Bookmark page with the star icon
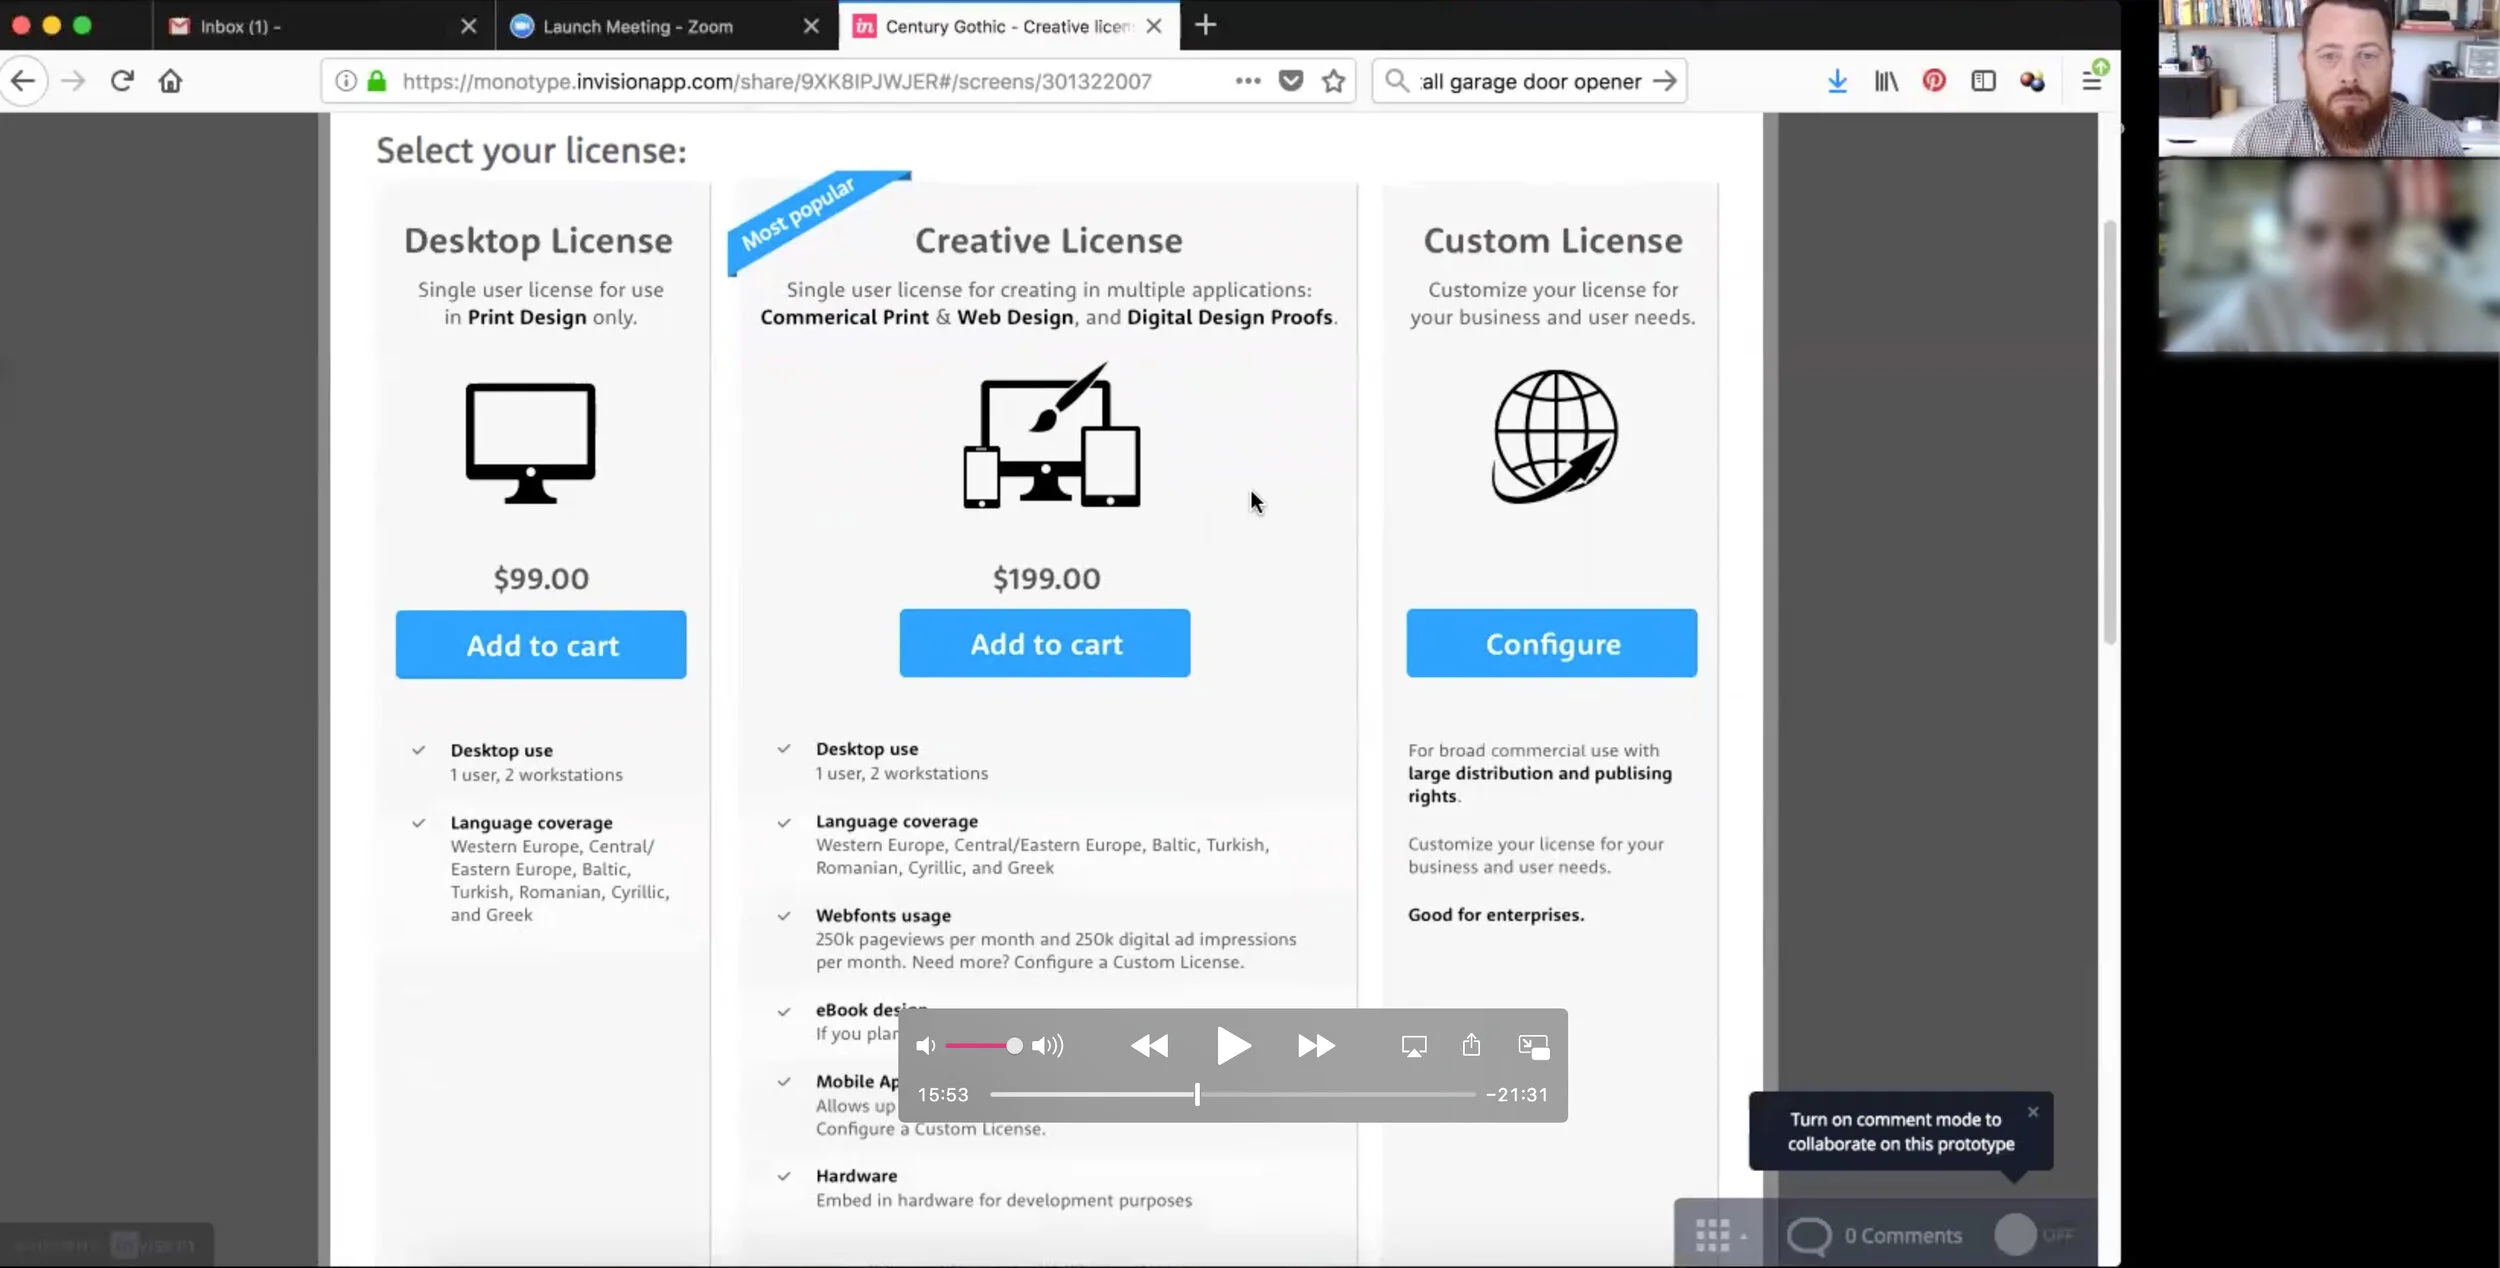This screenshot has height=1268, width=2500. coord(1333,81)
